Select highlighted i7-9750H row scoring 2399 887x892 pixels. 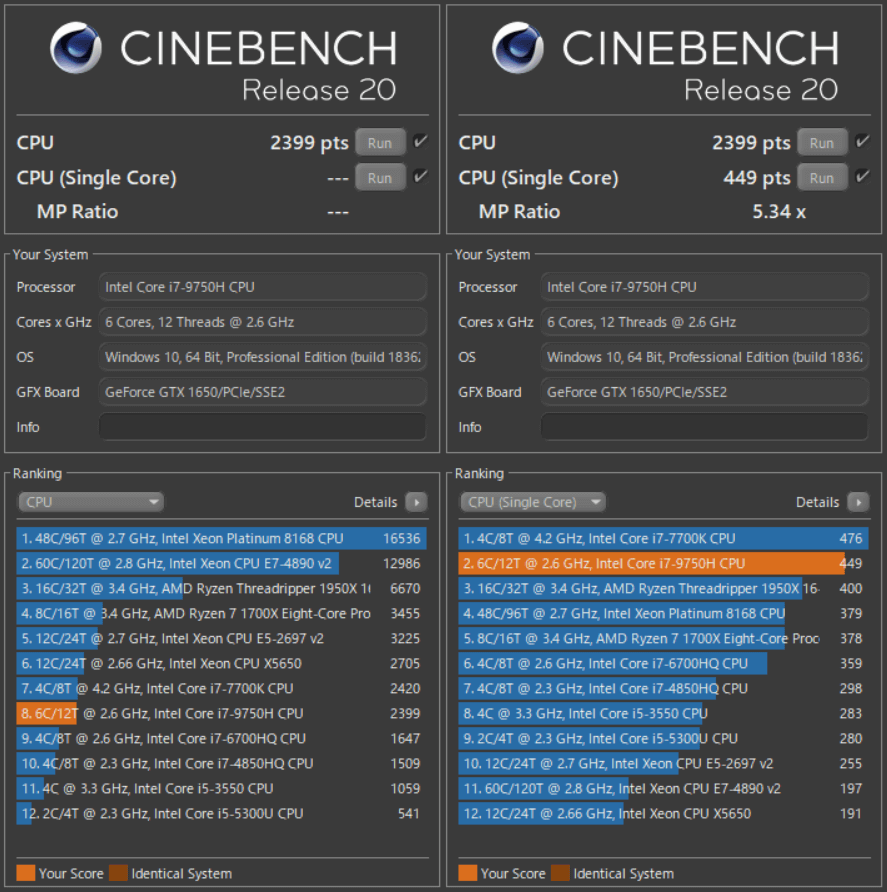(221, 714)
